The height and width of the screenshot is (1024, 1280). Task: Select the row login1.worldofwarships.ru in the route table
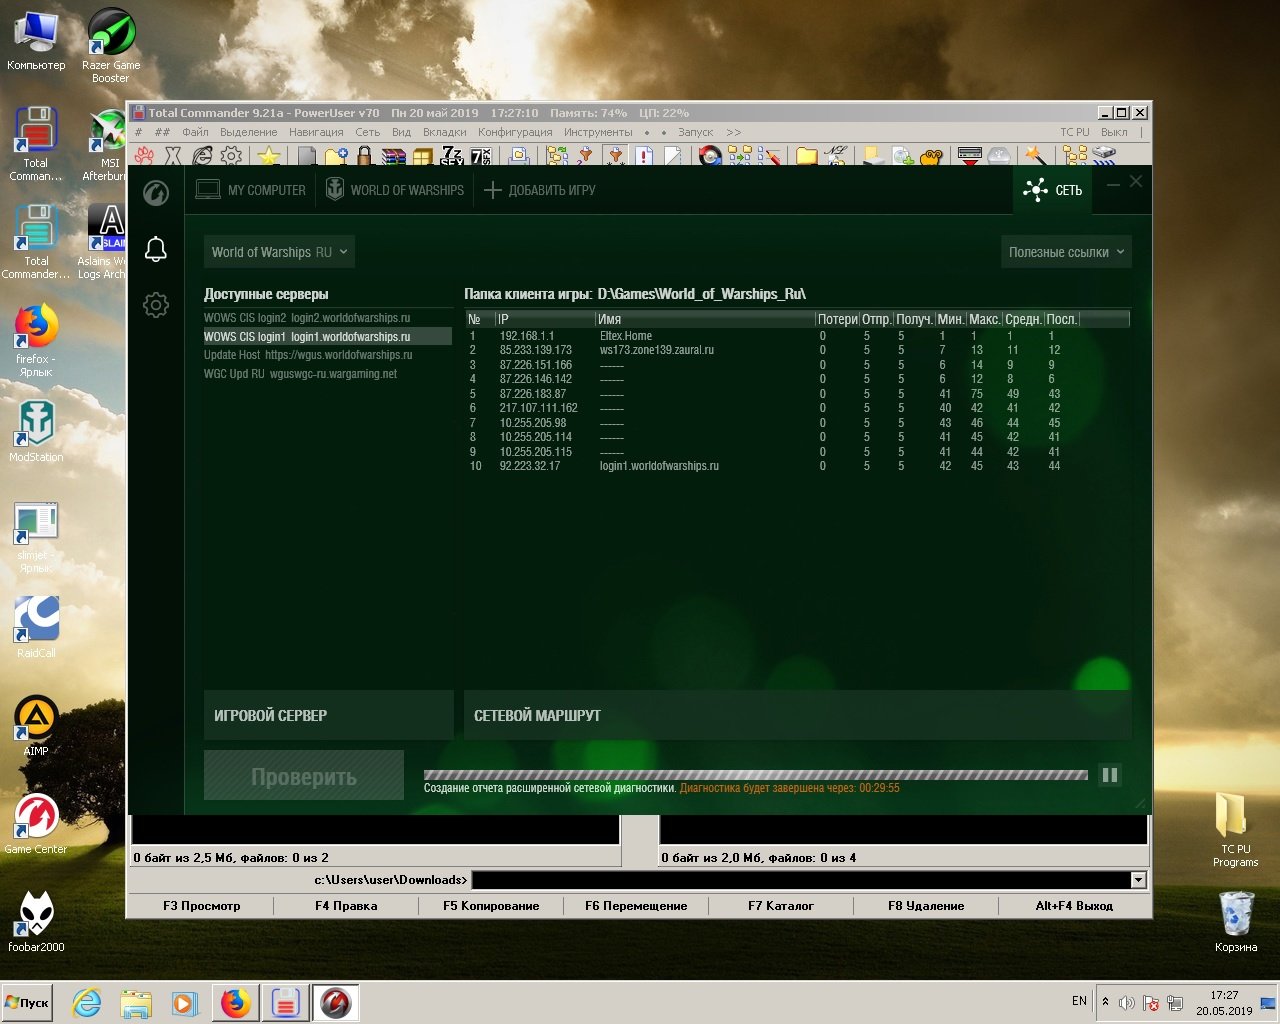point(798,466)
